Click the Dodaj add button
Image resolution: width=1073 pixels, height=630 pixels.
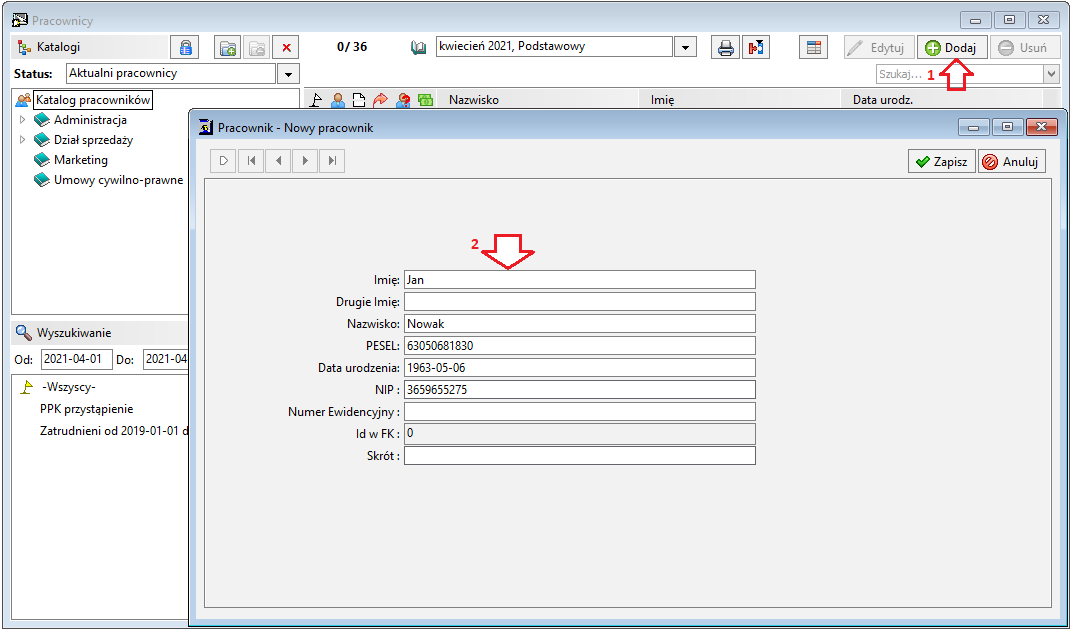(952, 48)
